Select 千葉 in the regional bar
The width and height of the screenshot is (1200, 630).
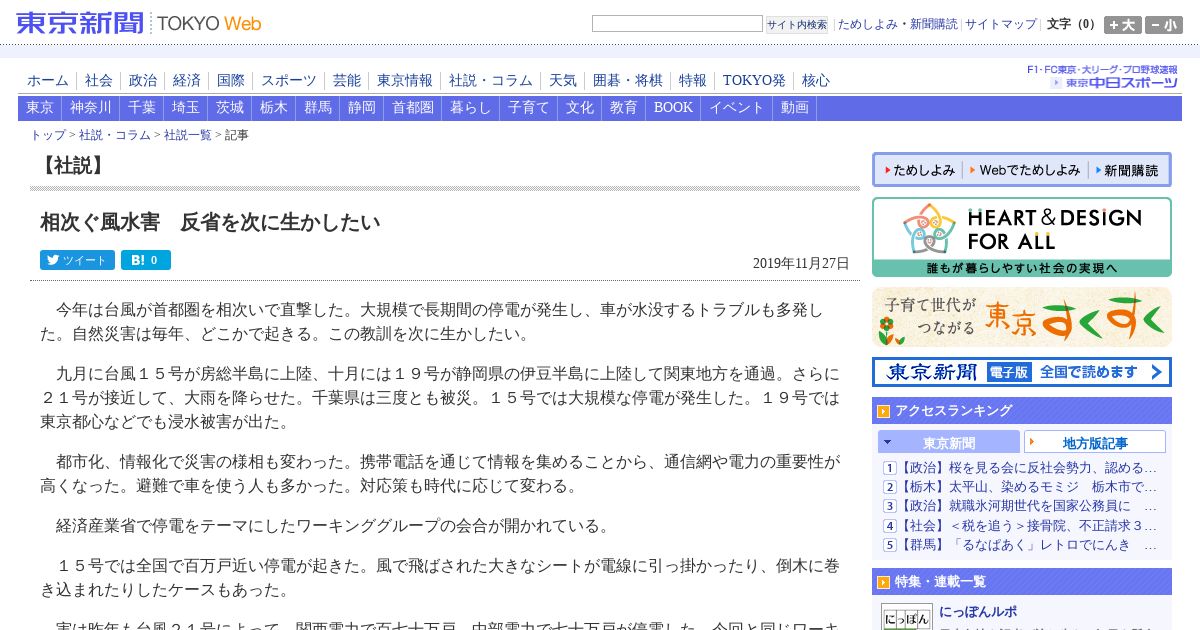(x=142, y=108)
